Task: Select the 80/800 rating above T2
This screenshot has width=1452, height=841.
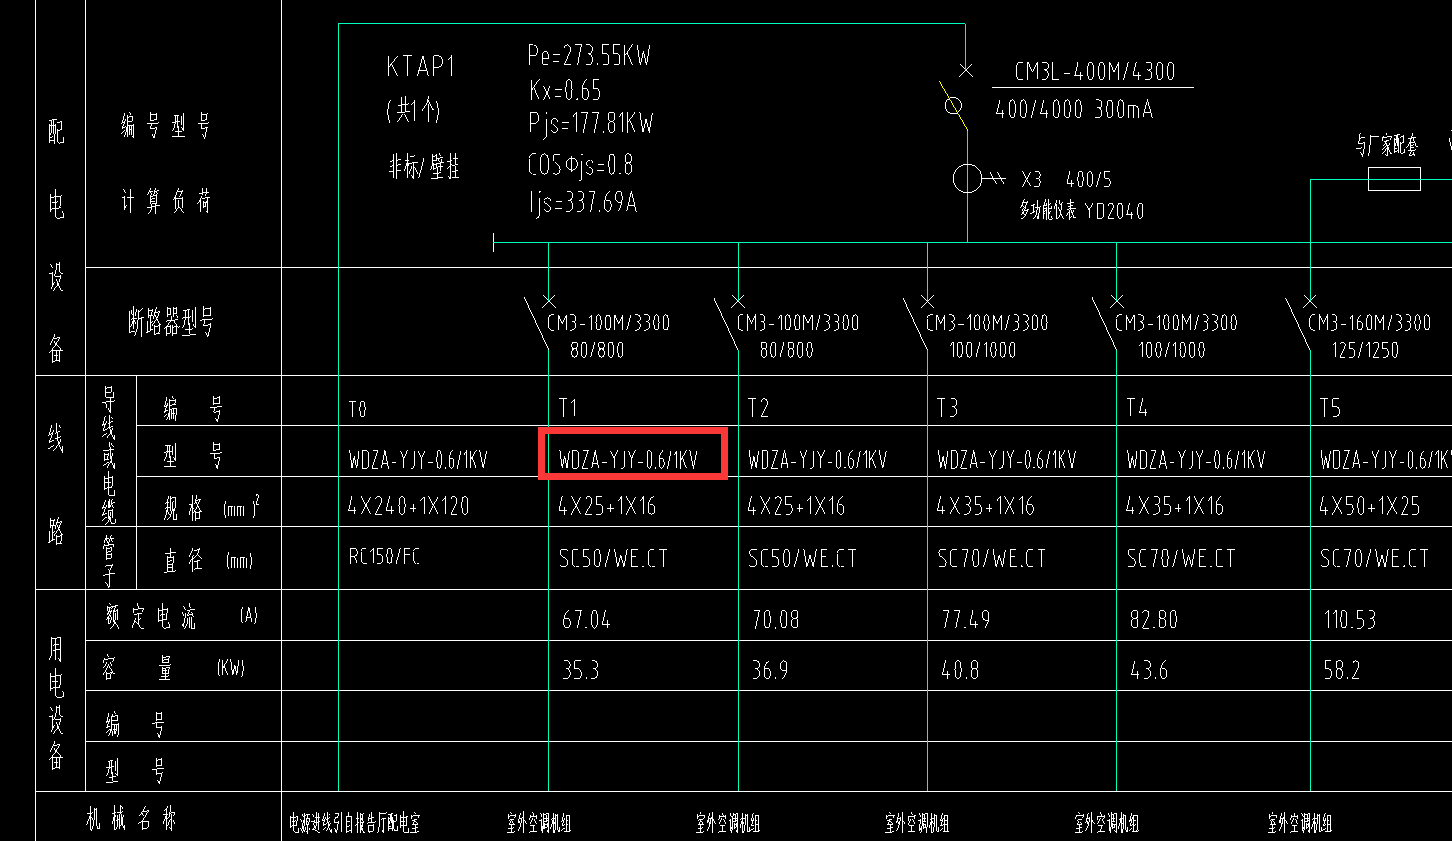Action: pyautogui.click(x=787, y=350)
